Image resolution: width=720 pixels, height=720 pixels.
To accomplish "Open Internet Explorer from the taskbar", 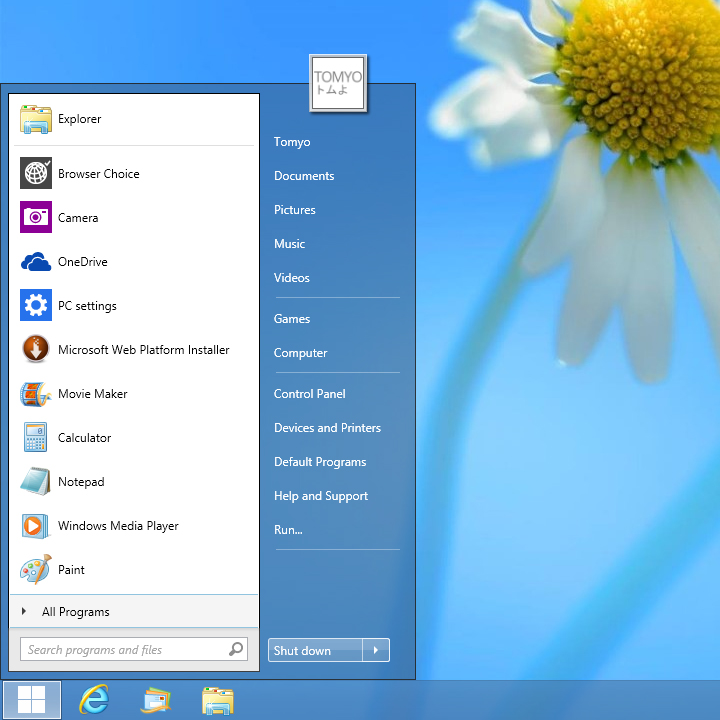I will [94, 700].
